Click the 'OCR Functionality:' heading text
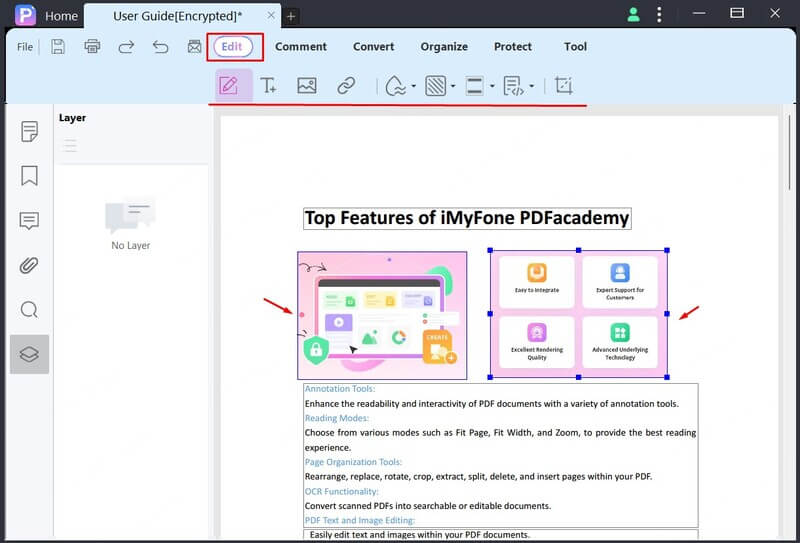The image size is (800, 543). (x=341, y=491)
